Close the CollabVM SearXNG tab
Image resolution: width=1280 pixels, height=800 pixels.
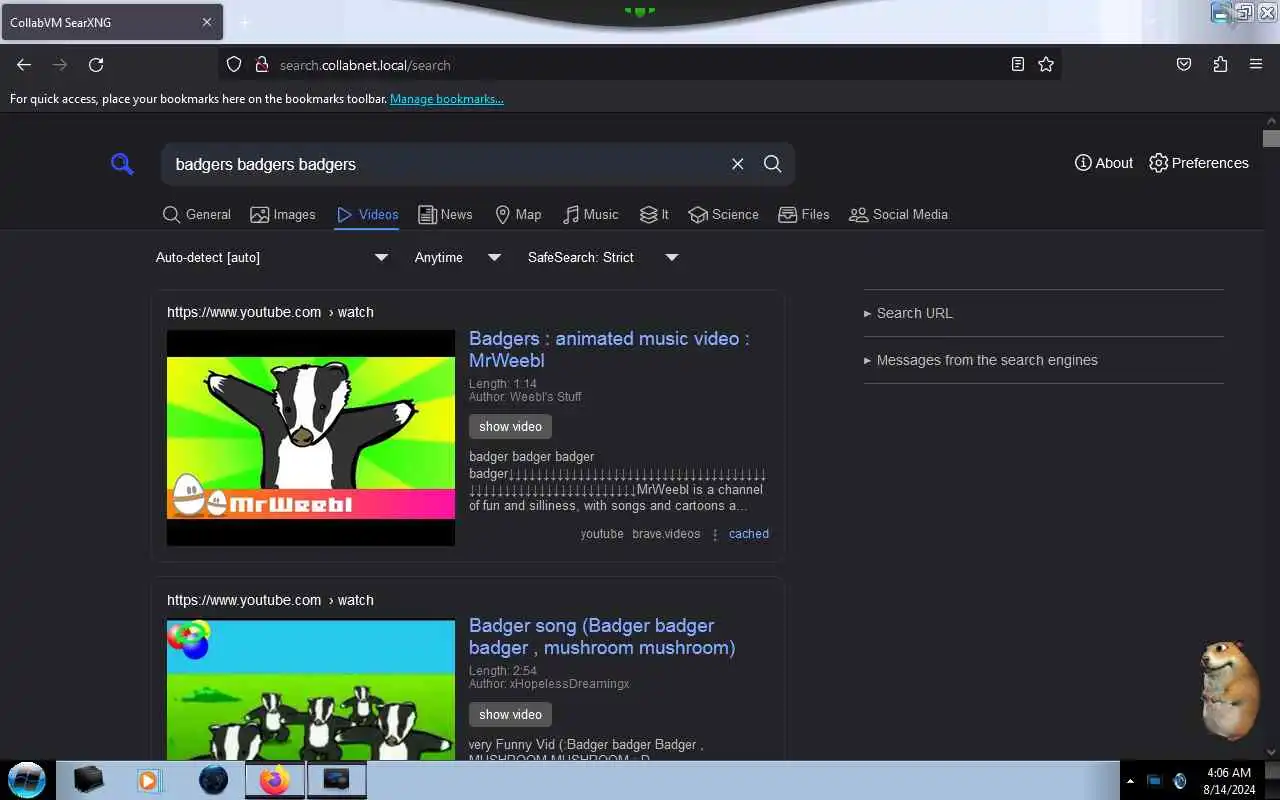click(207, 22)
